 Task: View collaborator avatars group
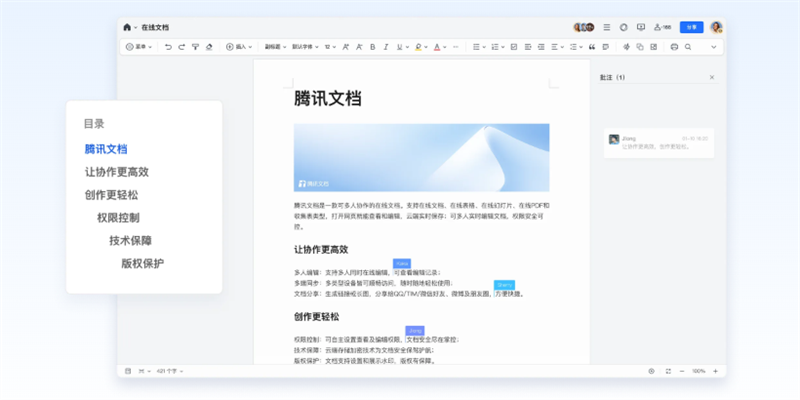(584, 28)
